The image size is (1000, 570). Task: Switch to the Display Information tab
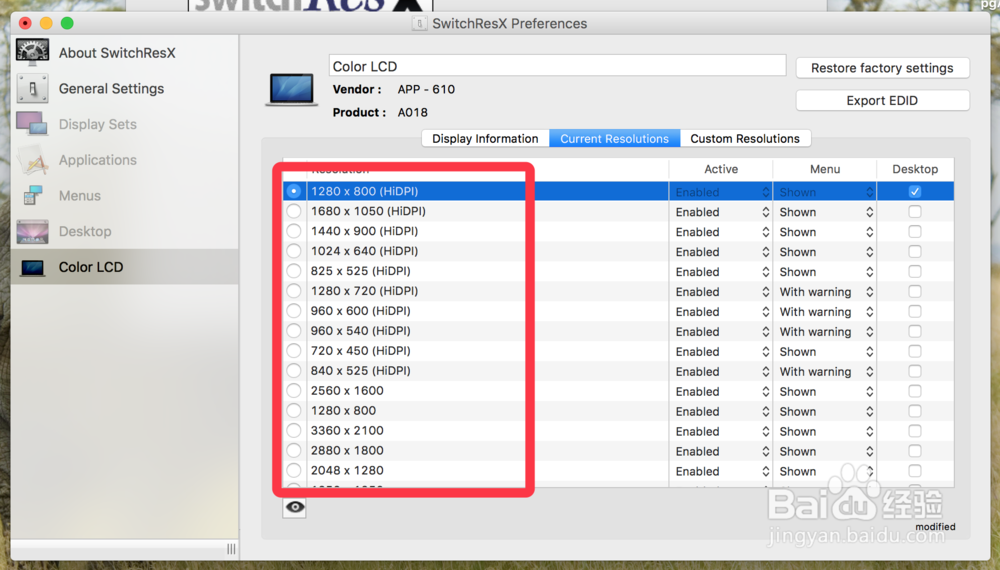click(485, 138)
